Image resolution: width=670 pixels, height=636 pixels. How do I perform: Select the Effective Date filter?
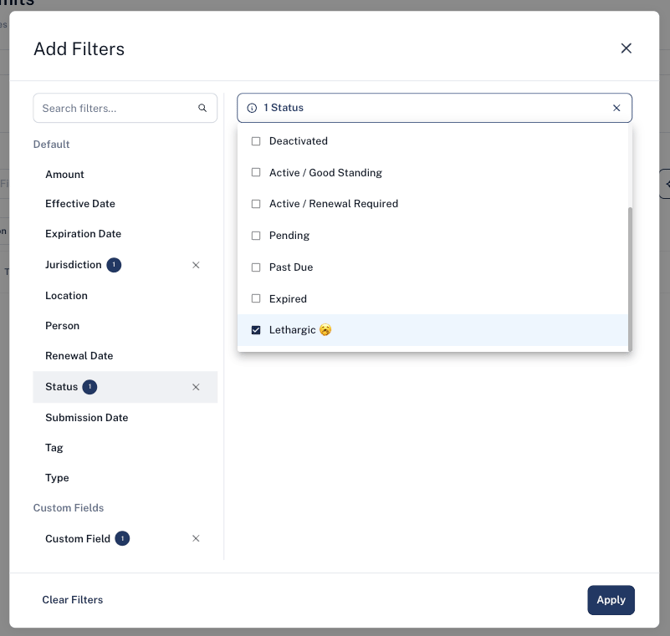pos(80,203)
